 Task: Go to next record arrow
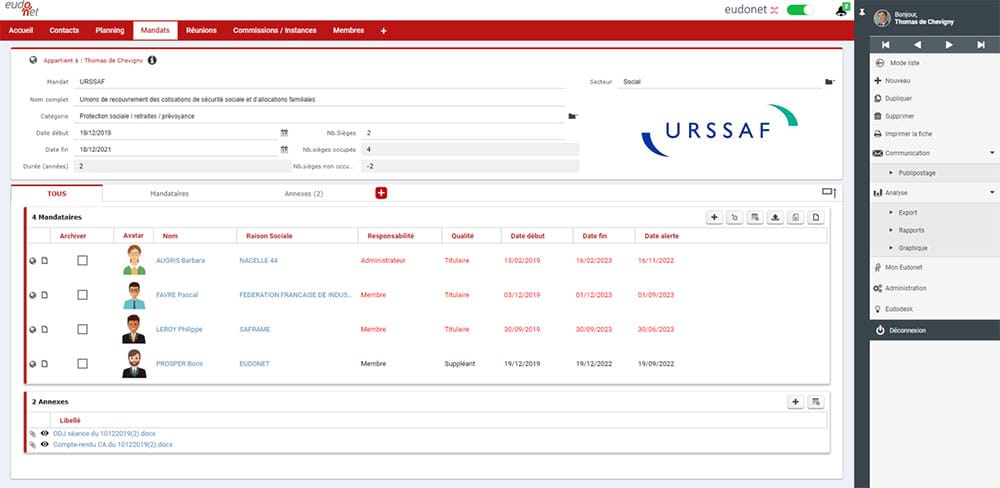point(949,45)
